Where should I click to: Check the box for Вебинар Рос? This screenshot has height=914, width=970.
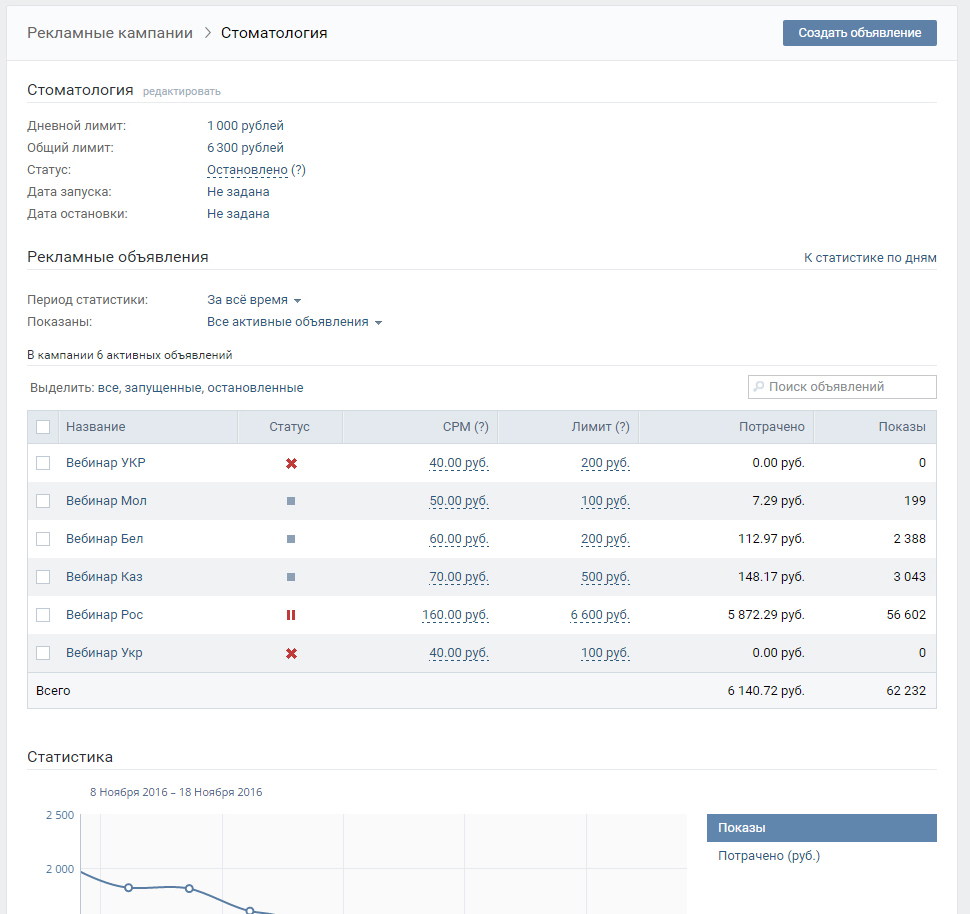43,615
